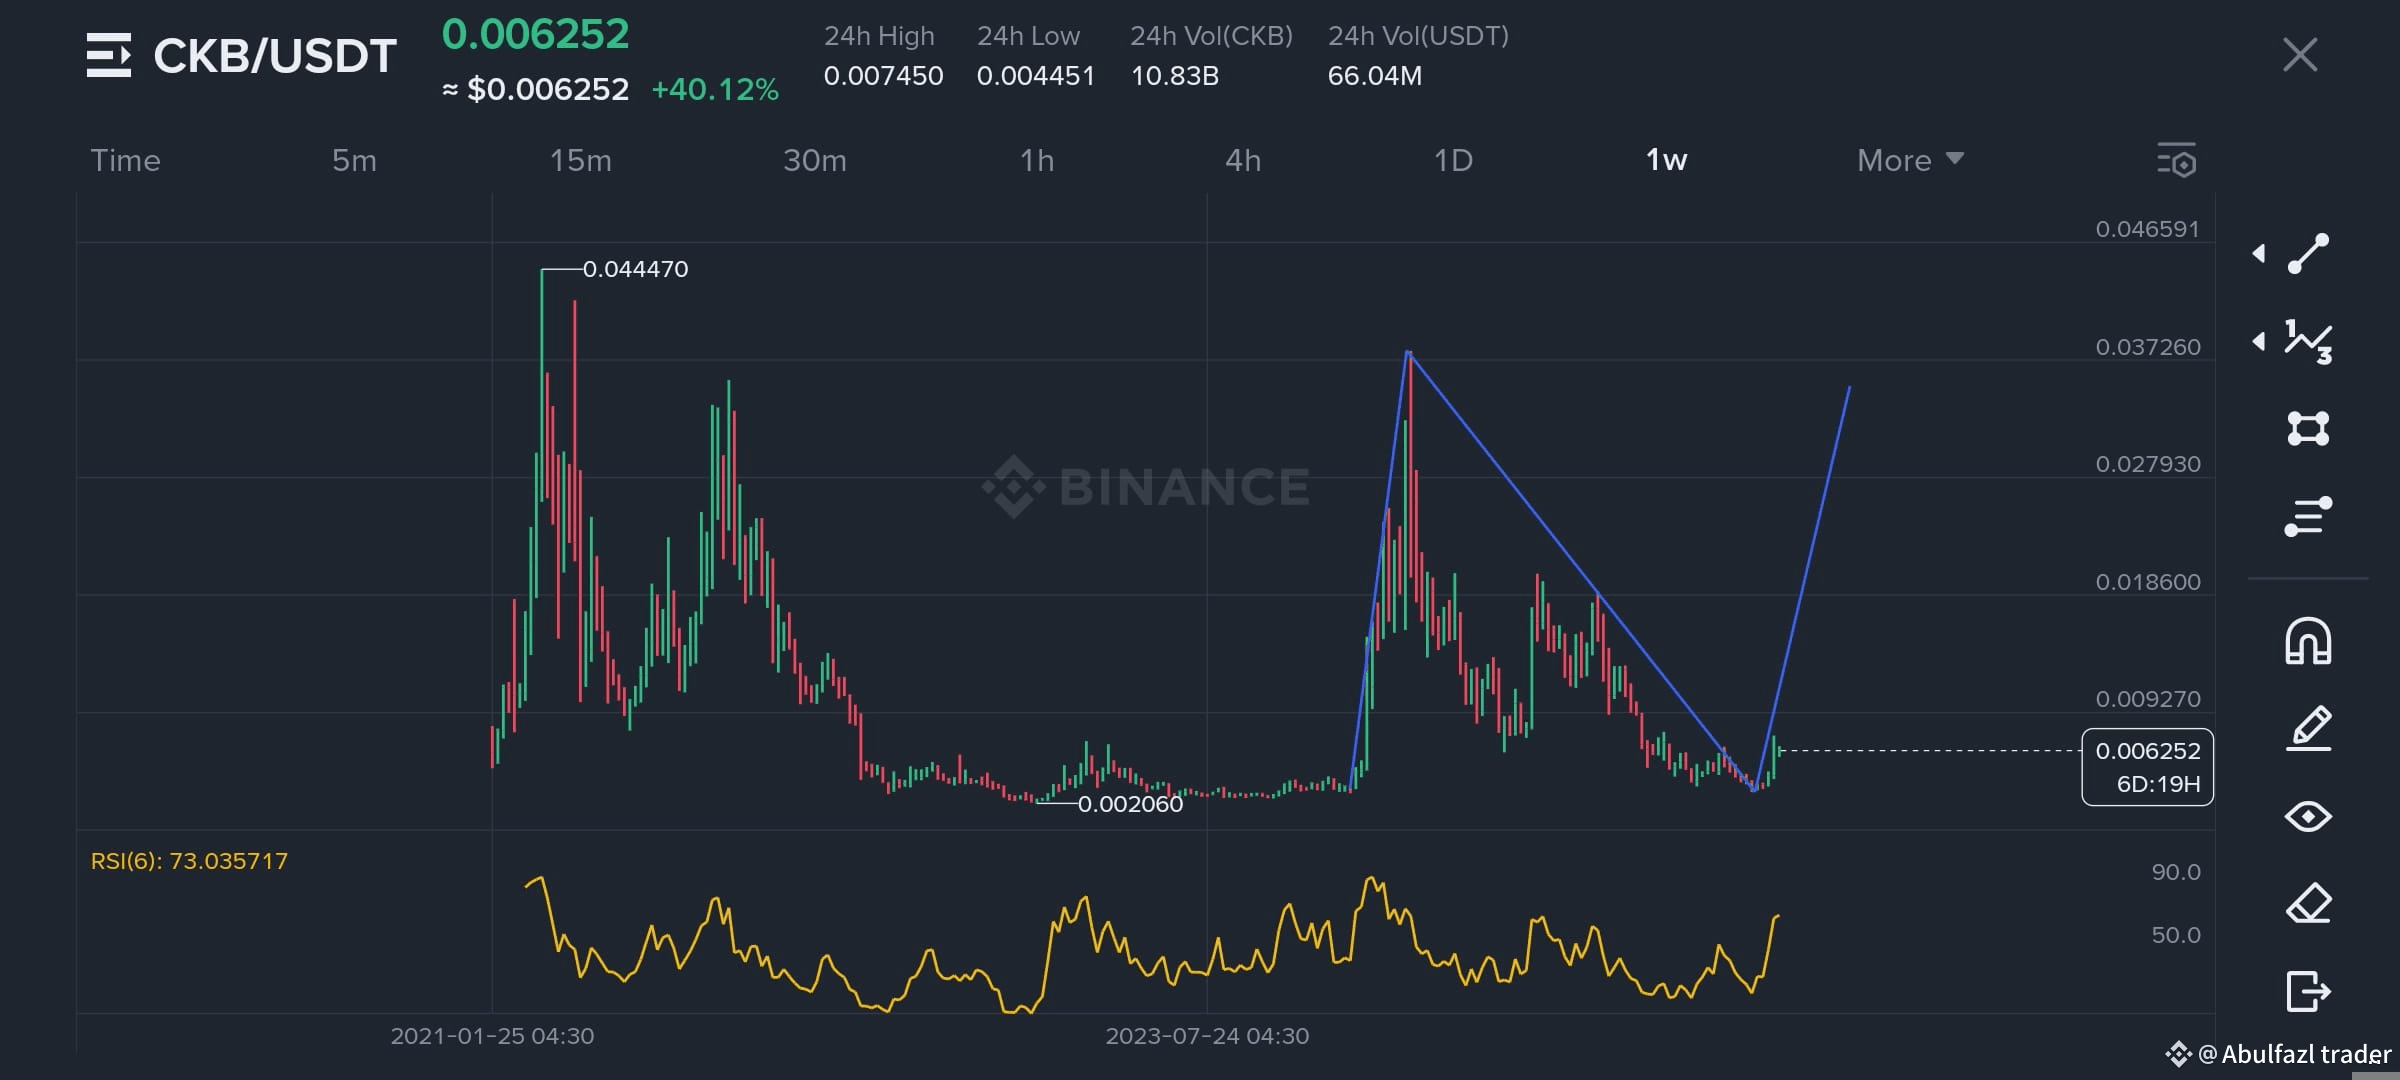The width and height of the screenshot is (2400, 1080).
Task: Tap the ≈ $0.006252 dollar price
Action: (x=535, y=90)
